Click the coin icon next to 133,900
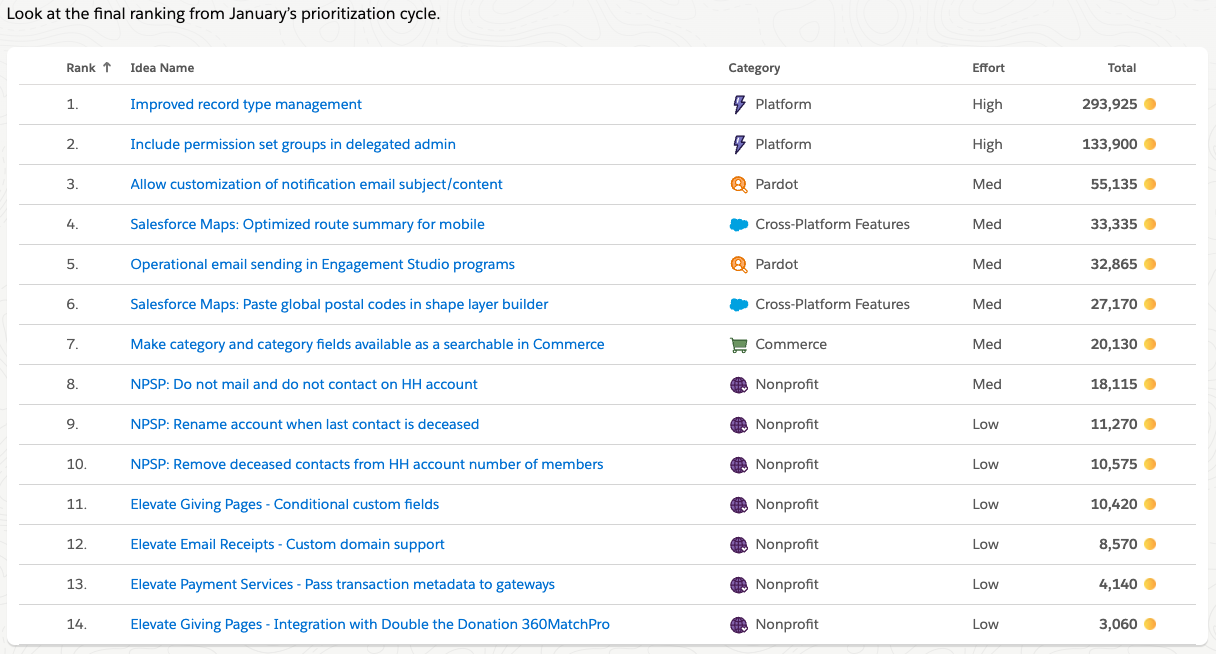This screenshot has width=1216, height=654. [x=1150, y=144]
